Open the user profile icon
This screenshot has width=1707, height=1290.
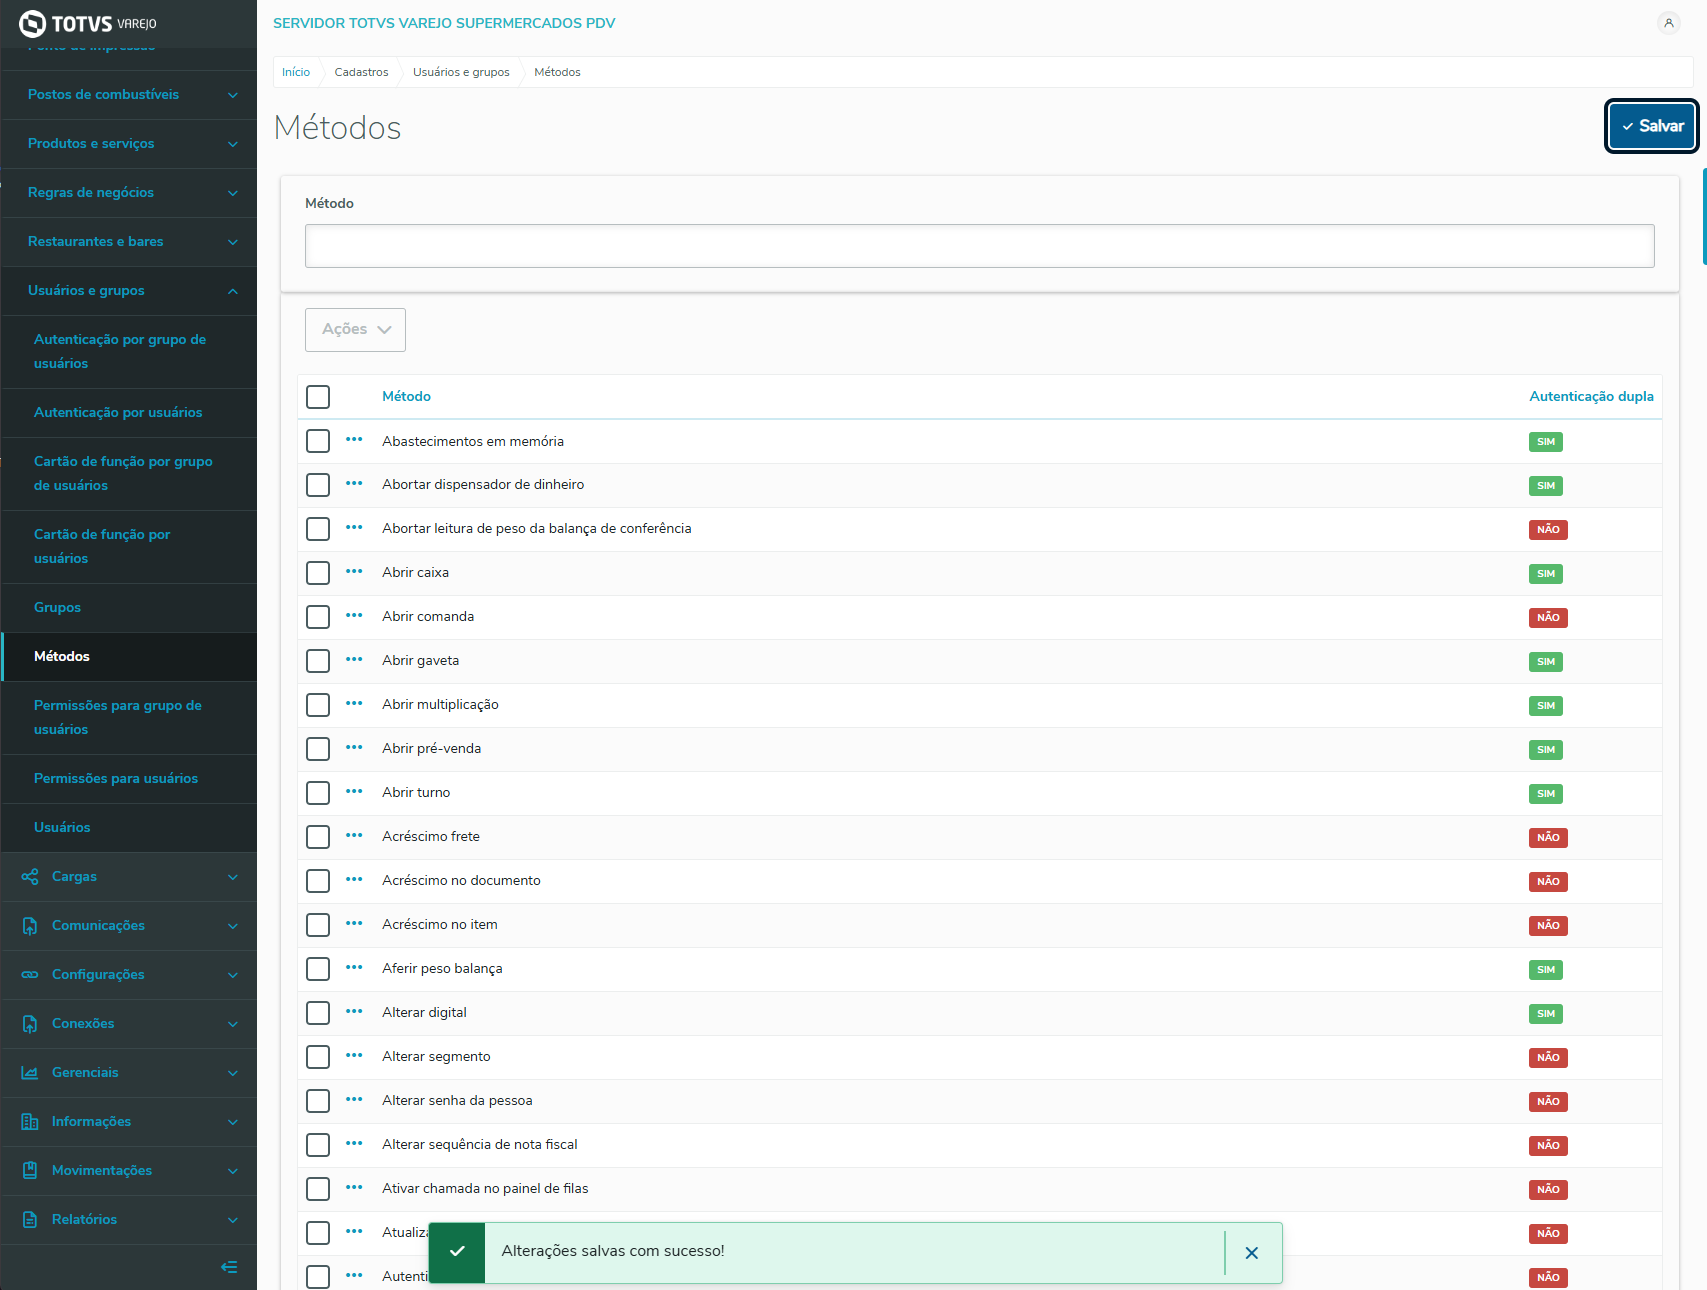[1669, 23]
